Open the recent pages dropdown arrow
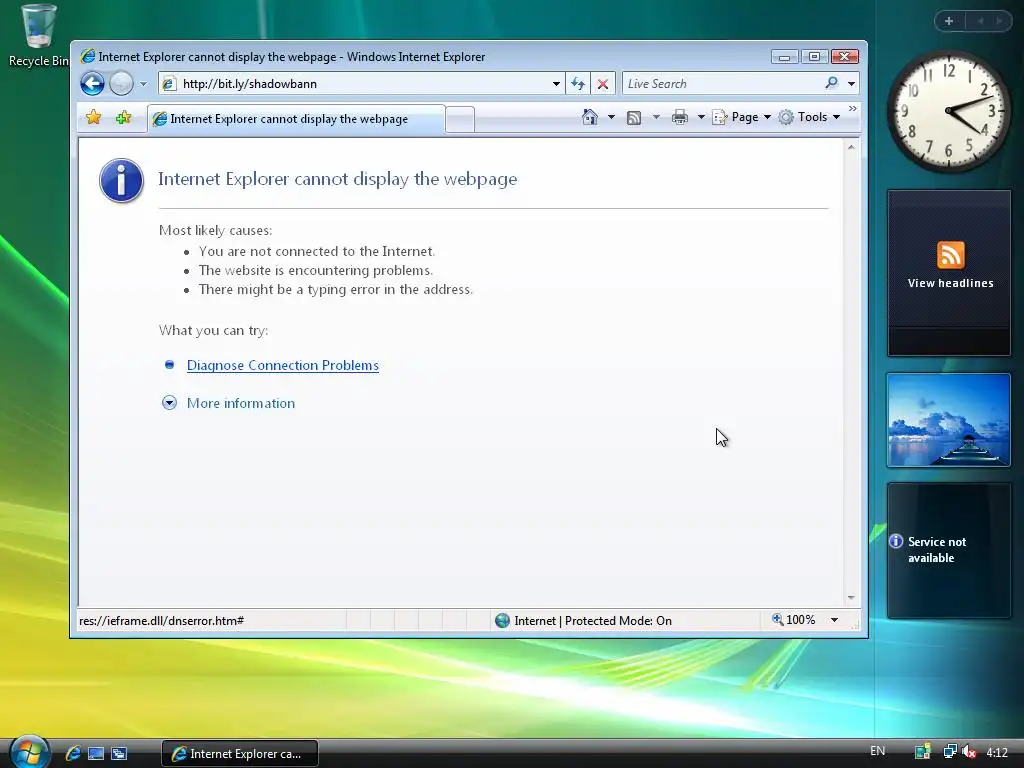This screenshot has height=768, width=1024. [143, 84]
